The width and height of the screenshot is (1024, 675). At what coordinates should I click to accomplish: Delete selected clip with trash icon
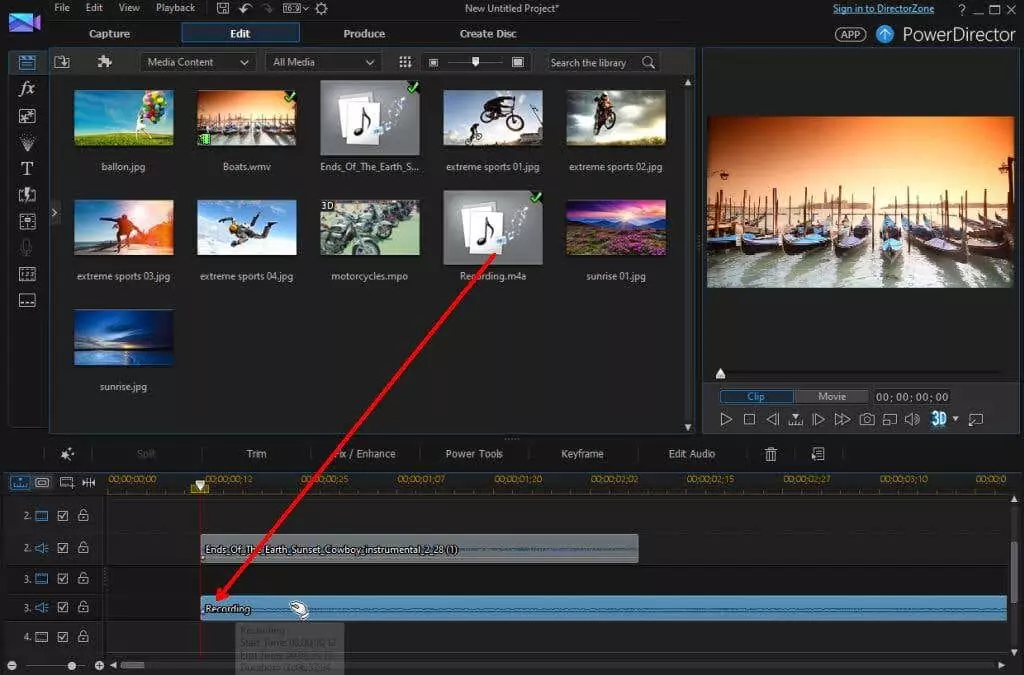[771, 454]
